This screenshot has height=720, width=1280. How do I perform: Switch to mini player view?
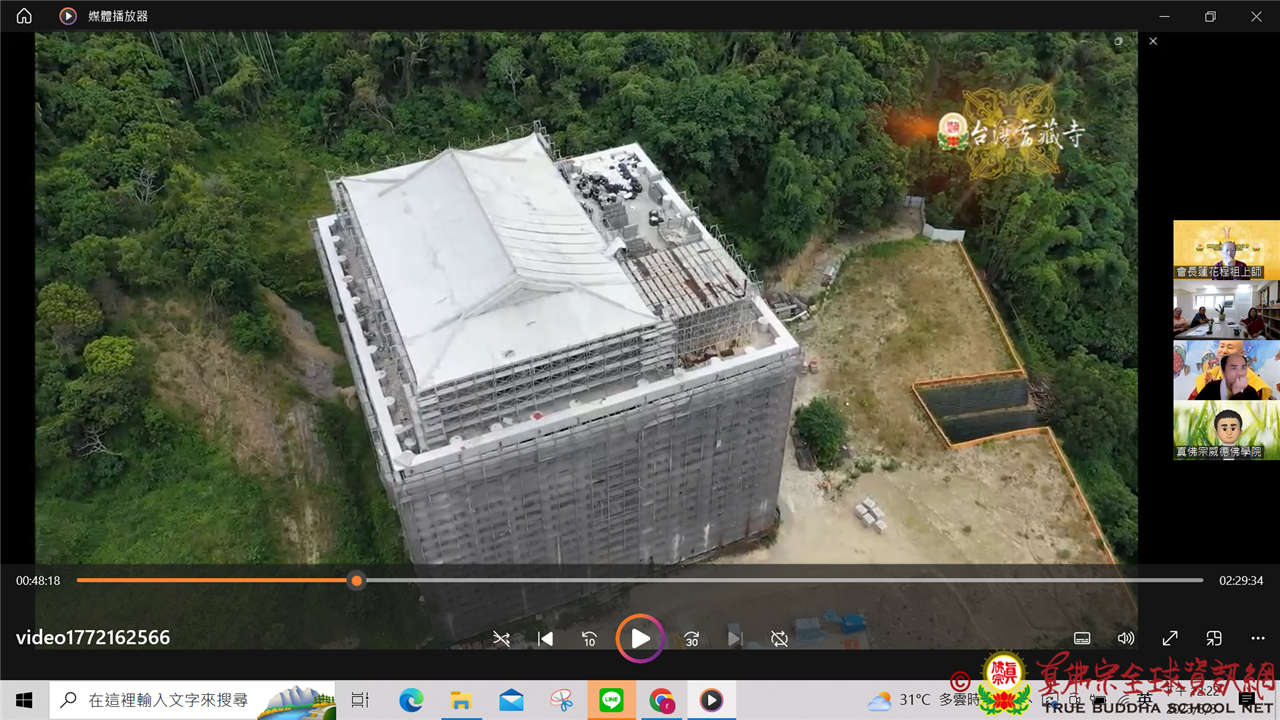coord(1214,638)
